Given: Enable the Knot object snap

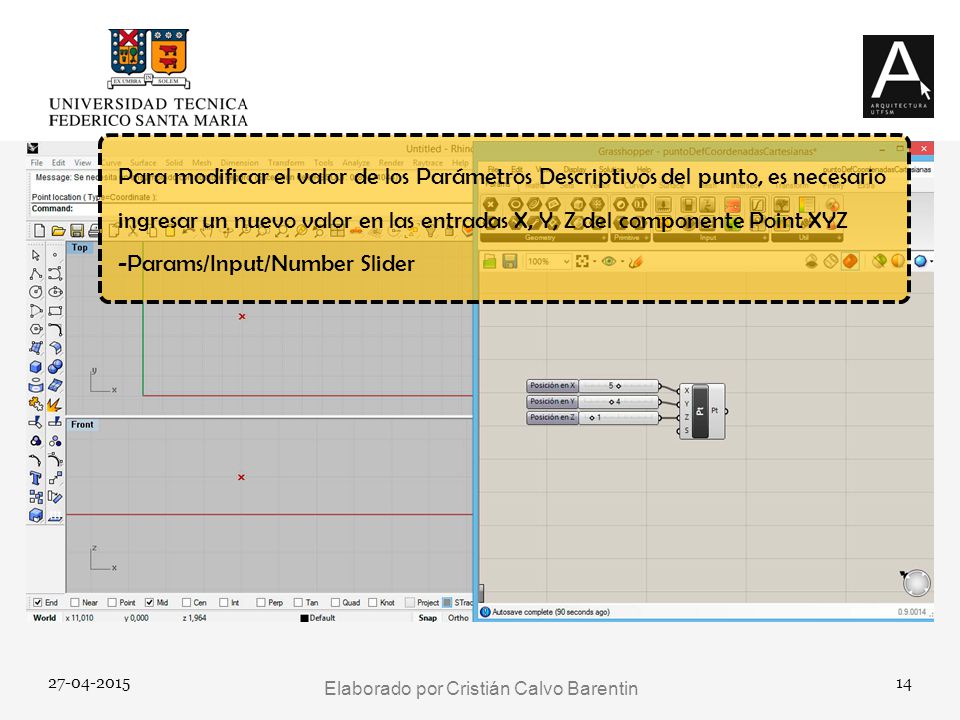Looking at the screenshot, I should click(x=372, y=602).
